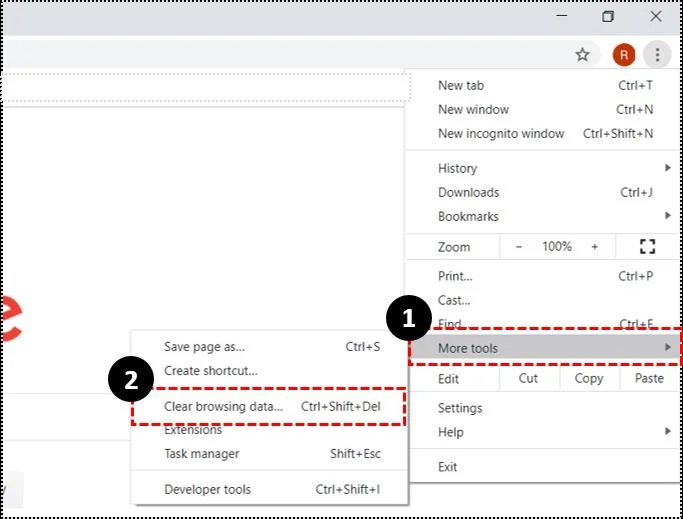Open Settings from the Chrome menu

point(544,408)
